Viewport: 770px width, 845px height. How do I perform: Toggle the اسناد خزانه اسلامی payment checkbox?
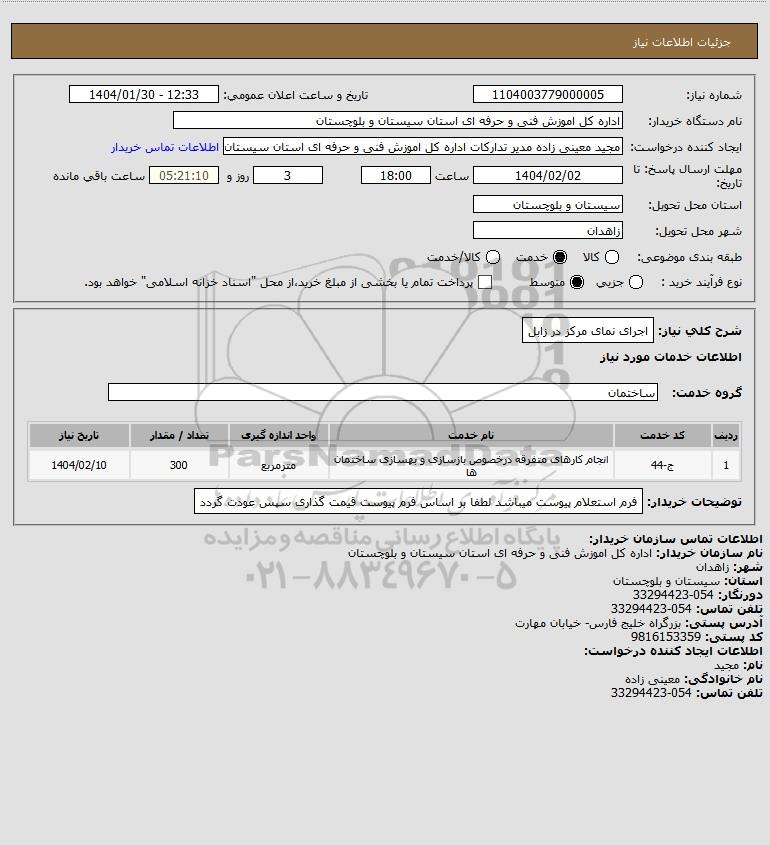(485, 282)
